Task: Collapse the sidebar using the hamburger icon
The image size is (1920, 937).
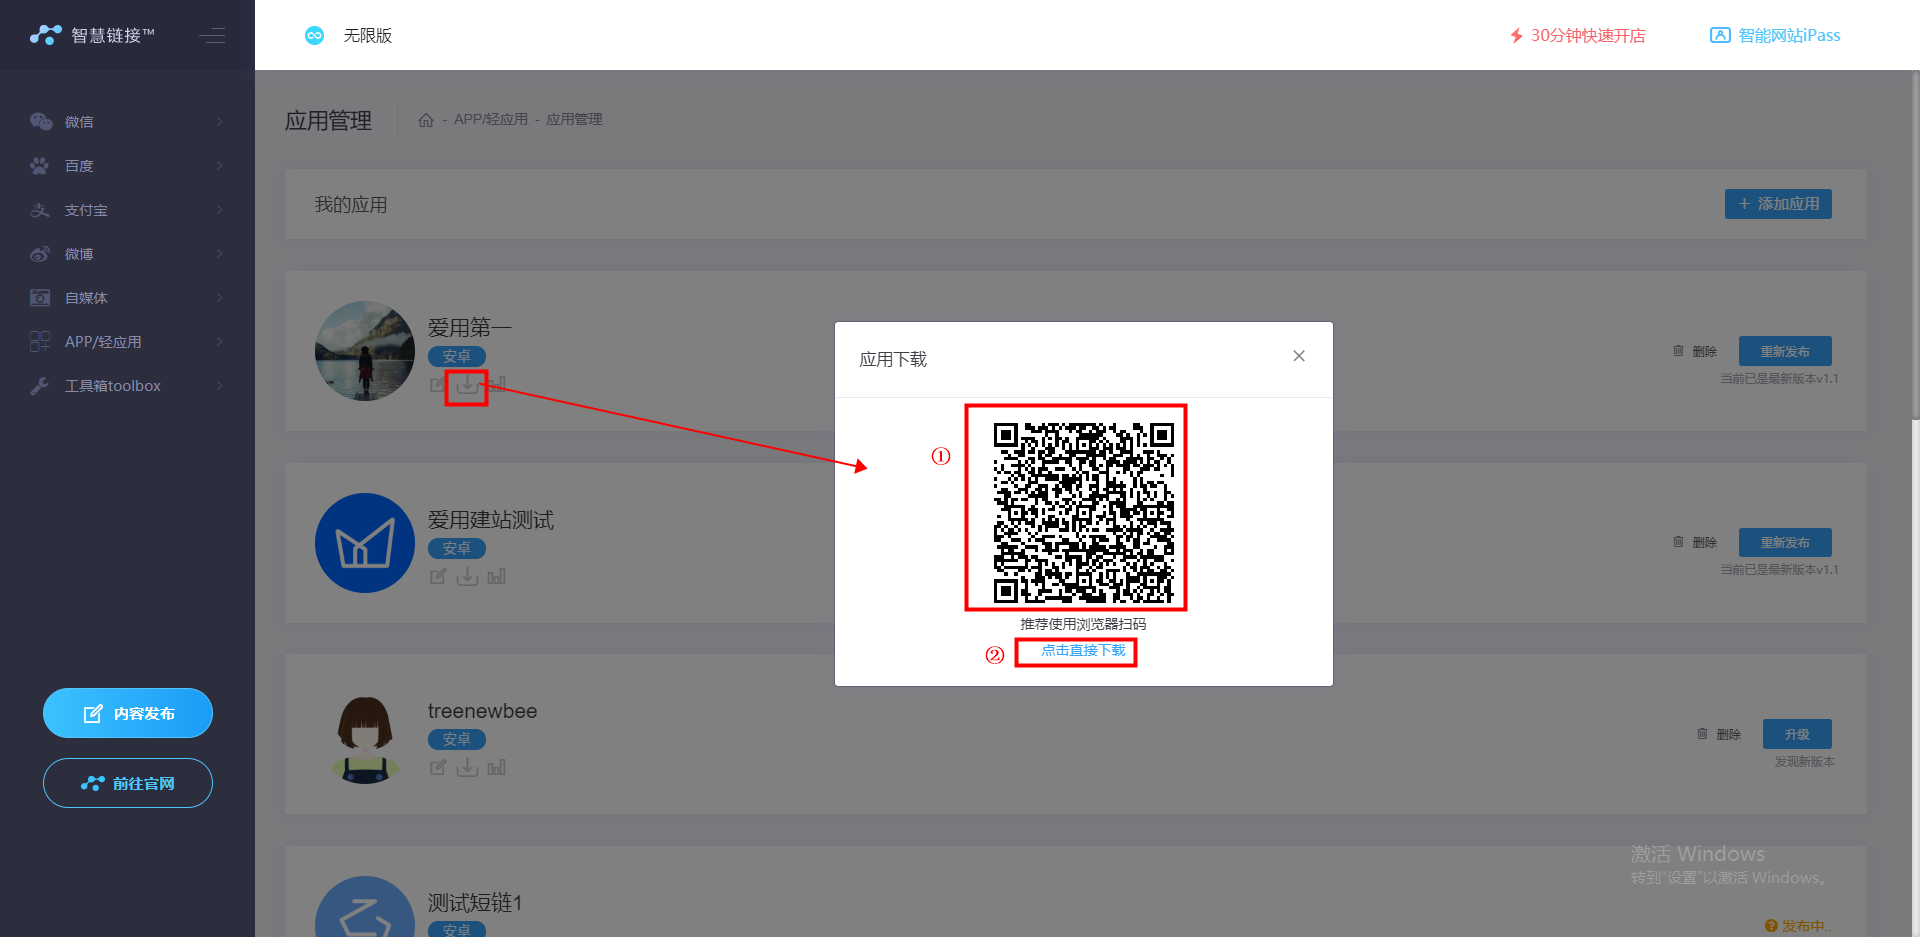Action: pyautogui.click(x=212, y=36)
